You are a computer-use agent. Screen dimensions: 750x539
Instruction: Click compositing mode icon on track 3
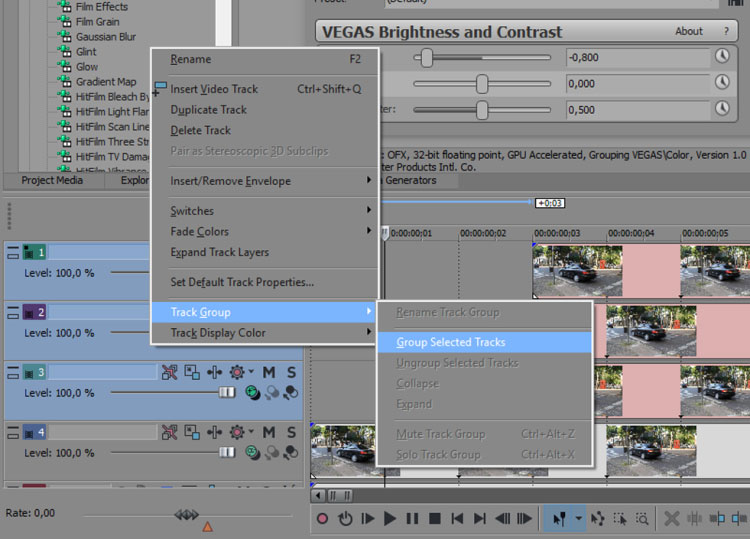tap(252, 393)
